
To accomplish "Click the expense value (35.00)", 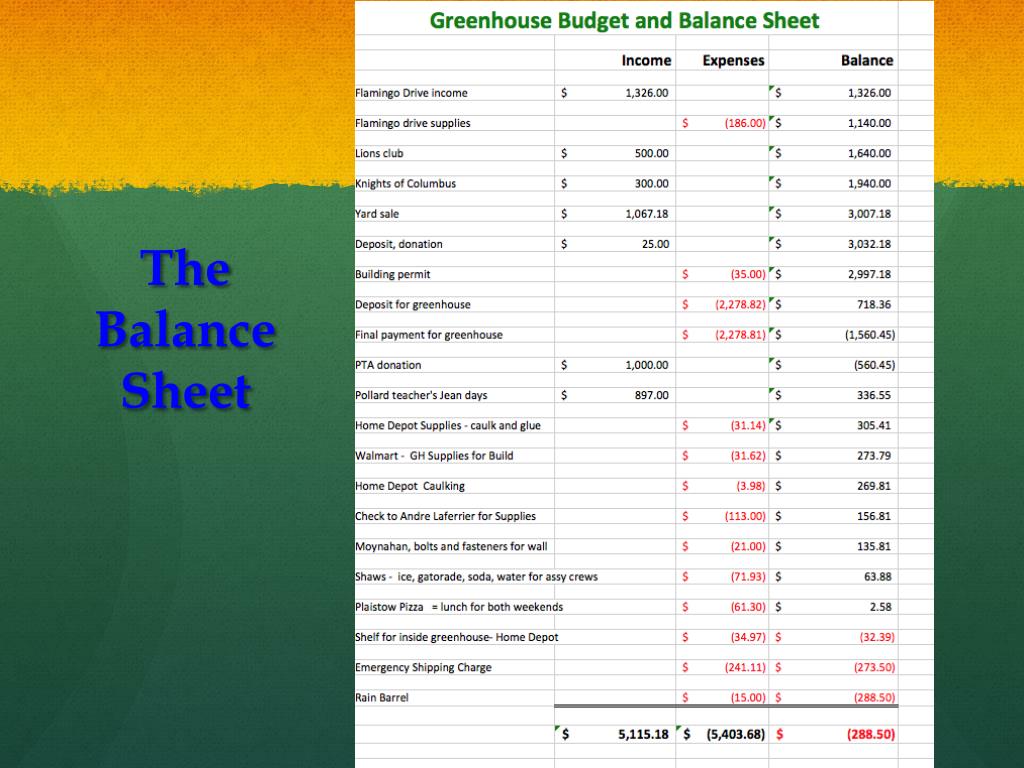I will (x=748, y=274).
